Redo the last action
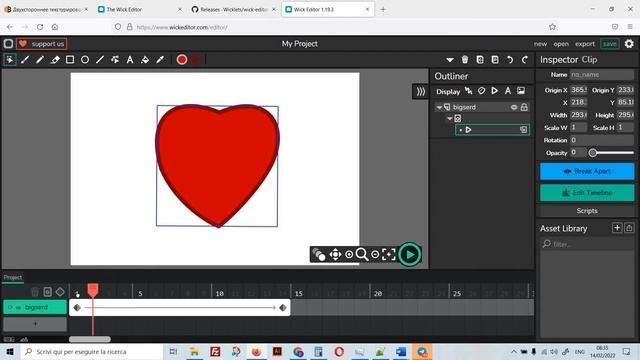 click(525, 60)
